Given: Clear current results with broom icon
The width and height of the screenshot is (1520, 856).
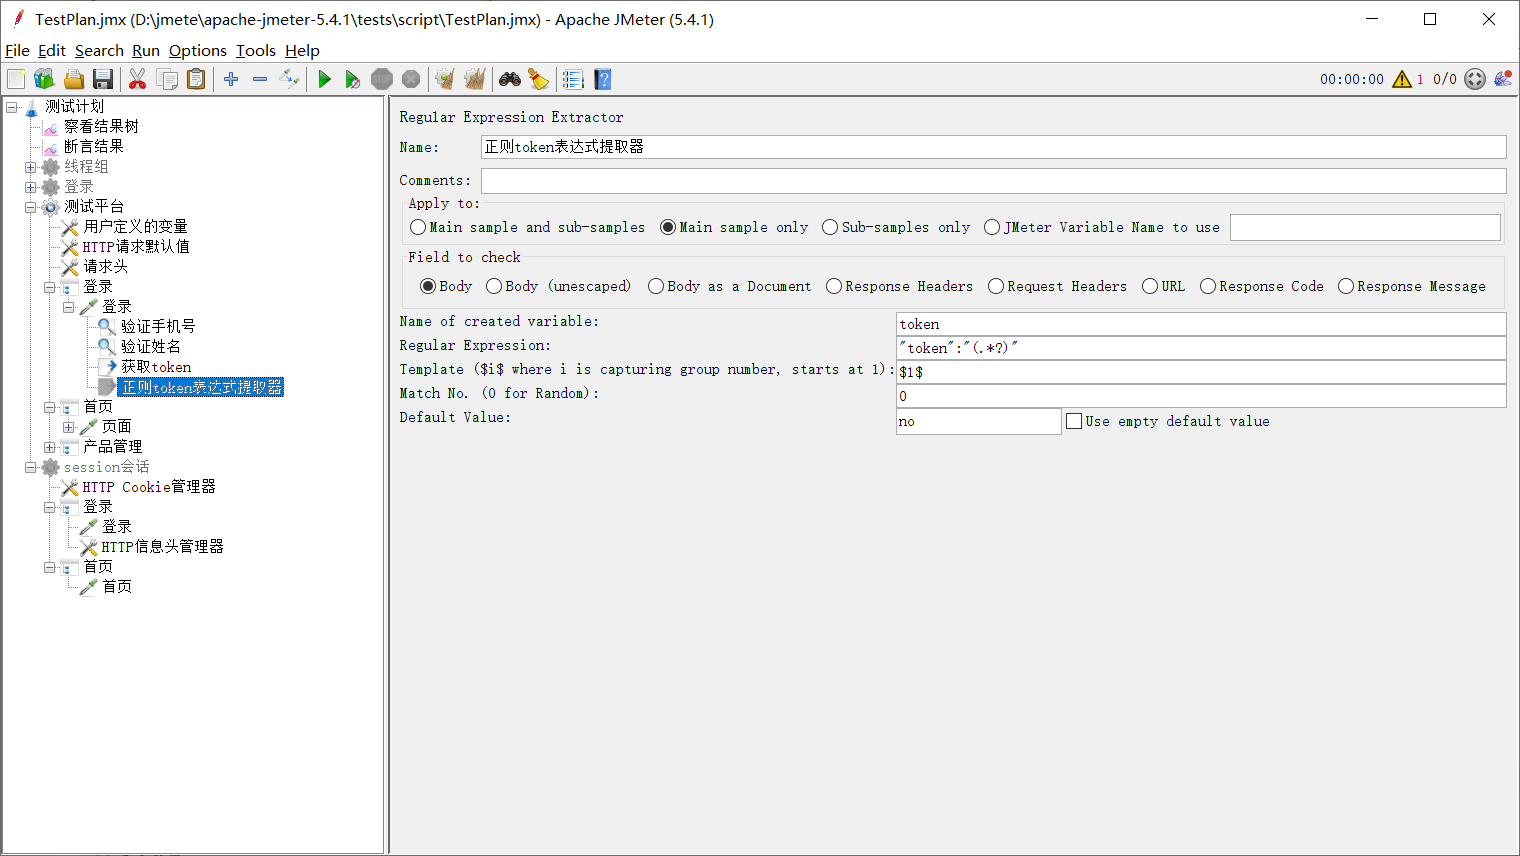Looking at the screenshot, I should (x=445, y=79).
